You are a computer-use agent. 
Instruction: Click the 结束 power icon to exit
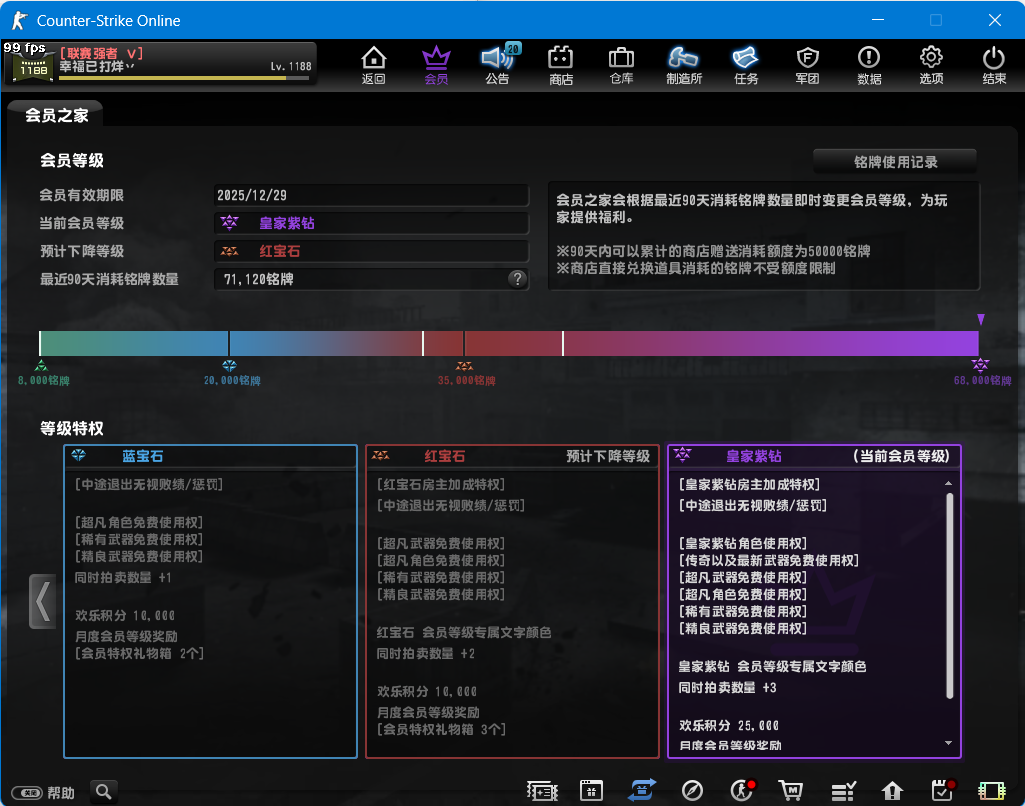click(x=994, y=64)
